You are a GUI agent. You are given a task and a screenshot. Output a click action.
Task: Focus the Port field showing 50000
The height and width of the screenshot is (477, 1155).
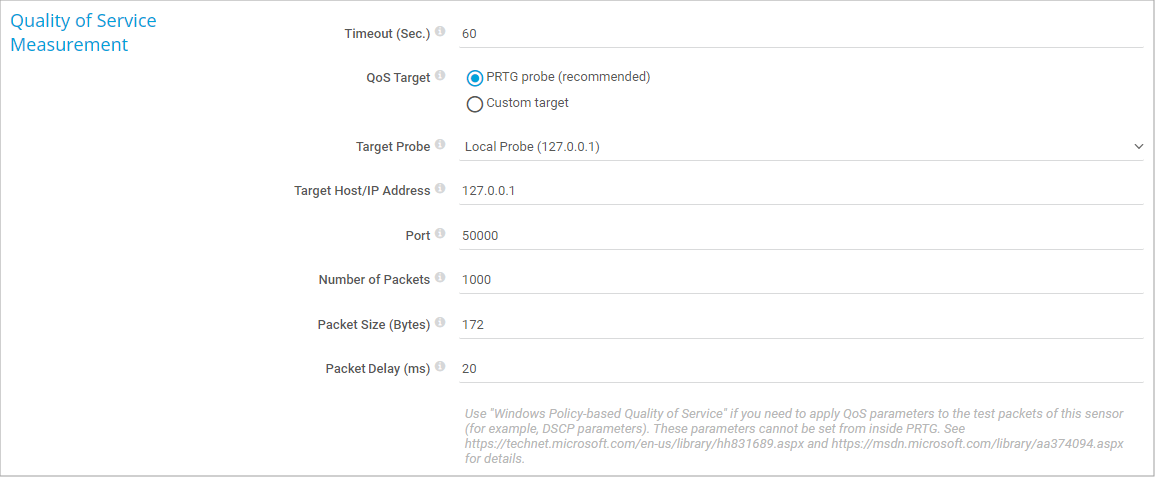tap(800, 236)
